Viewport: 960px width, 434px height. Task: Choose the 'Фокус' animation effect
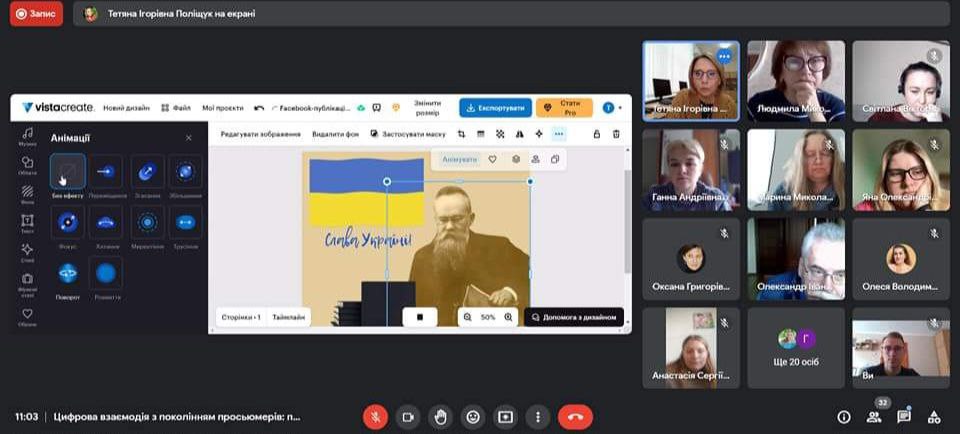[68, 222]
